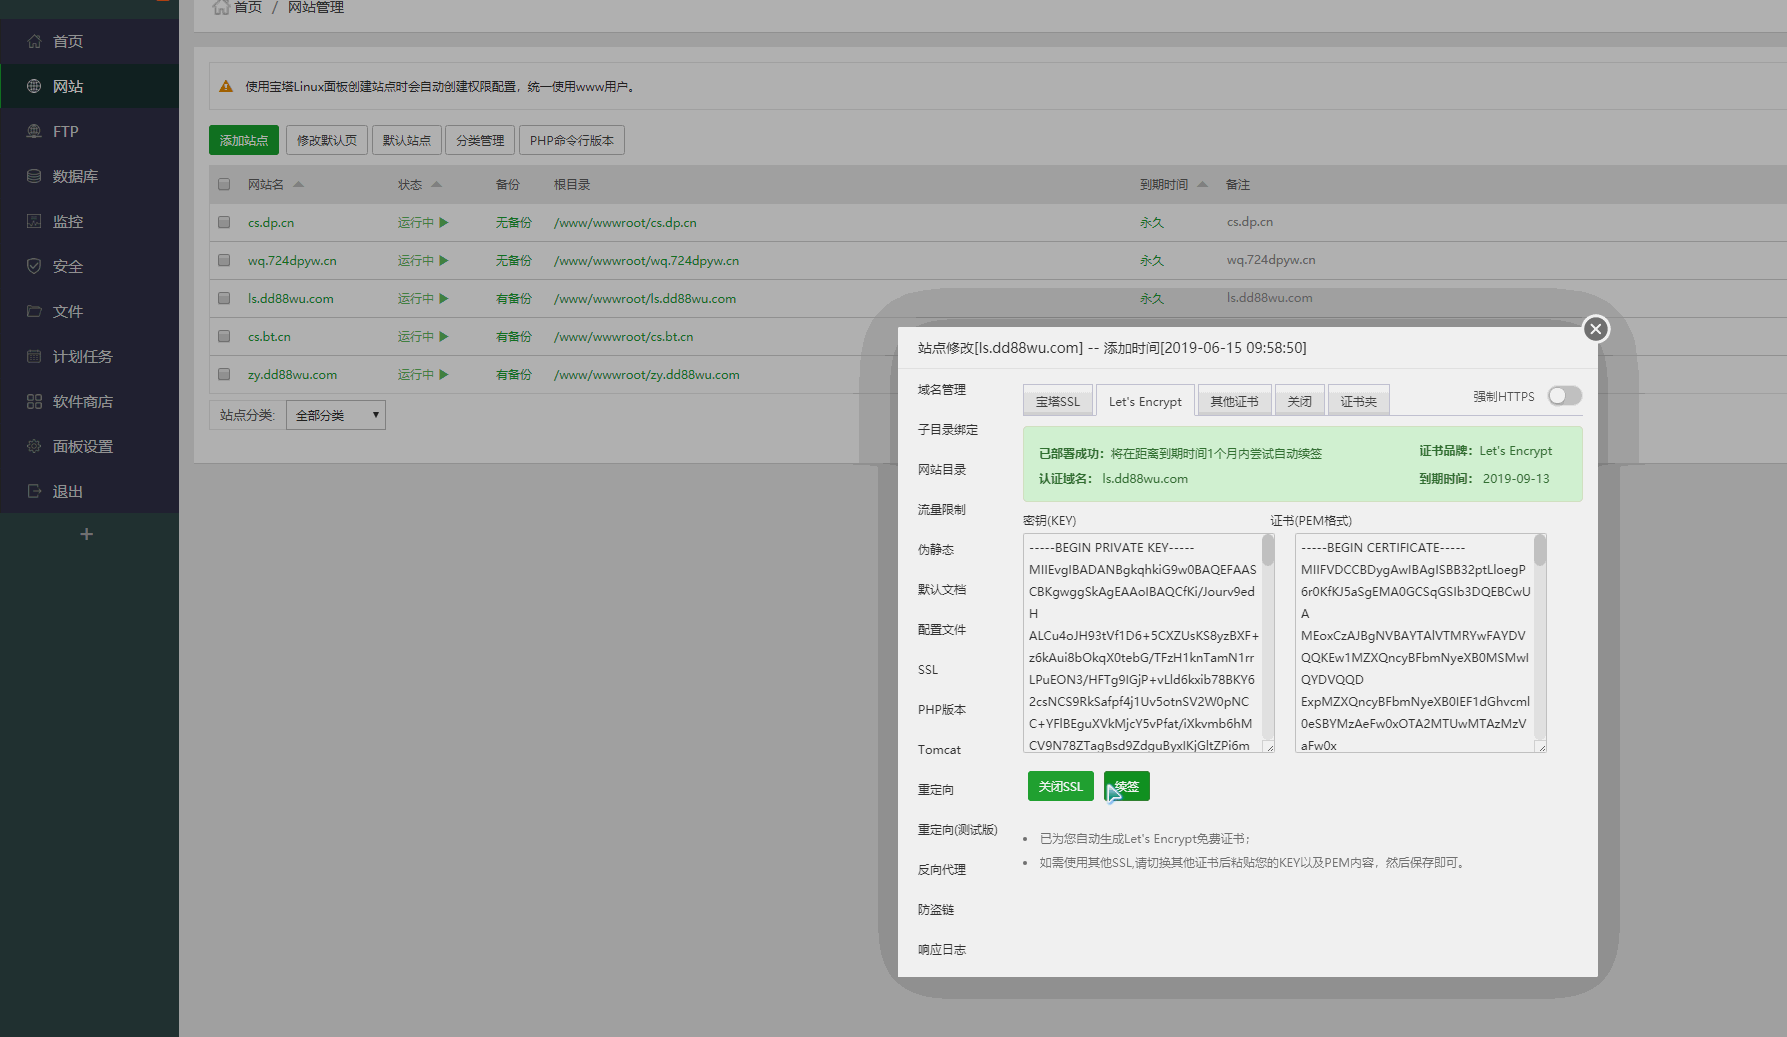Open PHP版本 in dialog menu
Screen dimensions: 1787x1037
[x=942, y=709]
